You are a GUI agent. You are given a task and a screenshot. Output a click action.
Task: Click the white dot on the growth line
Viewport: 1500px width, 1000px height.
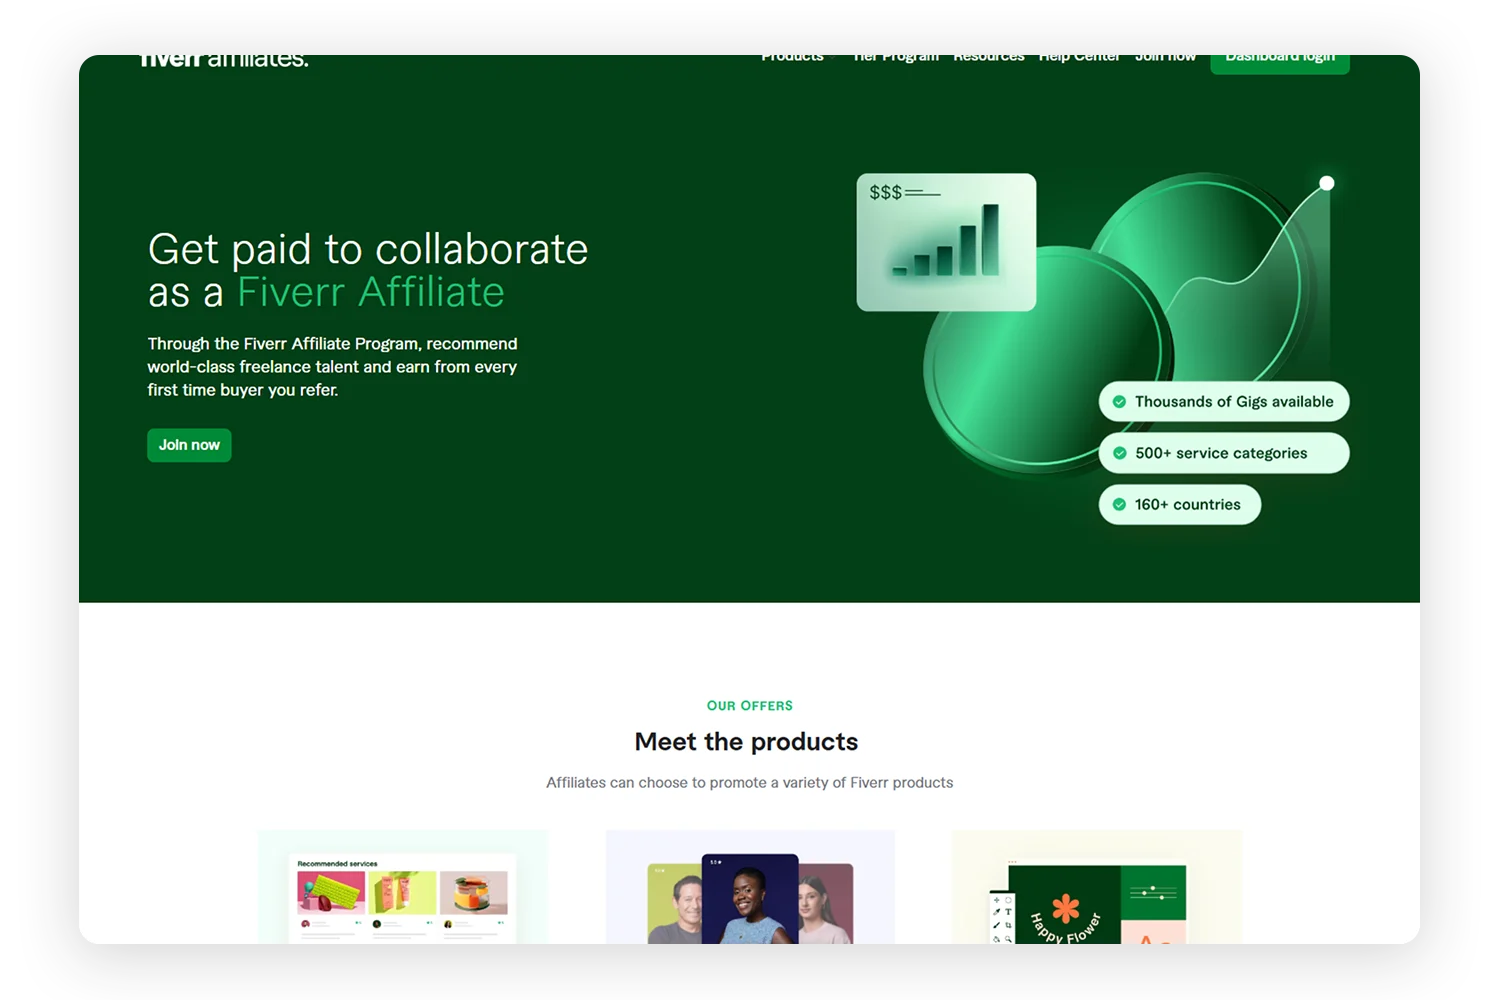tap(1326, 183)
